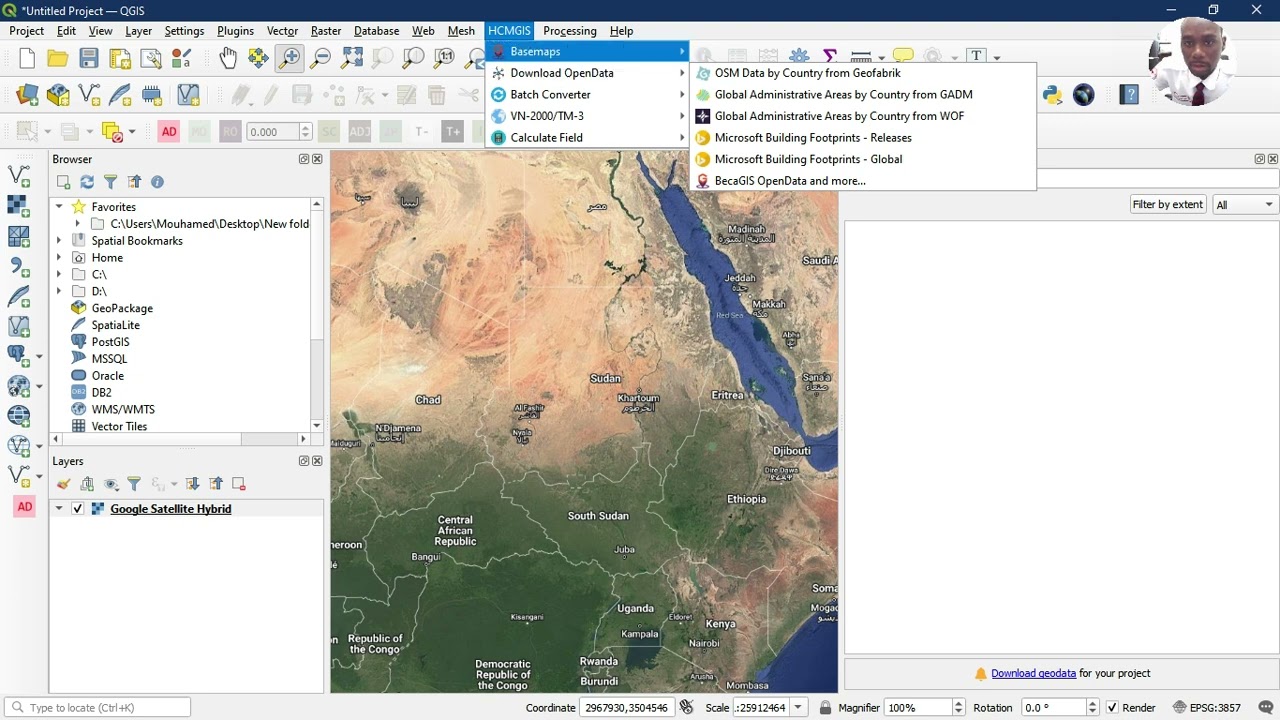The width and height of the screenshot is (1280, 720).
Task: Open the Processing Toolbox gear icon
Action: (x=799, y=57)
